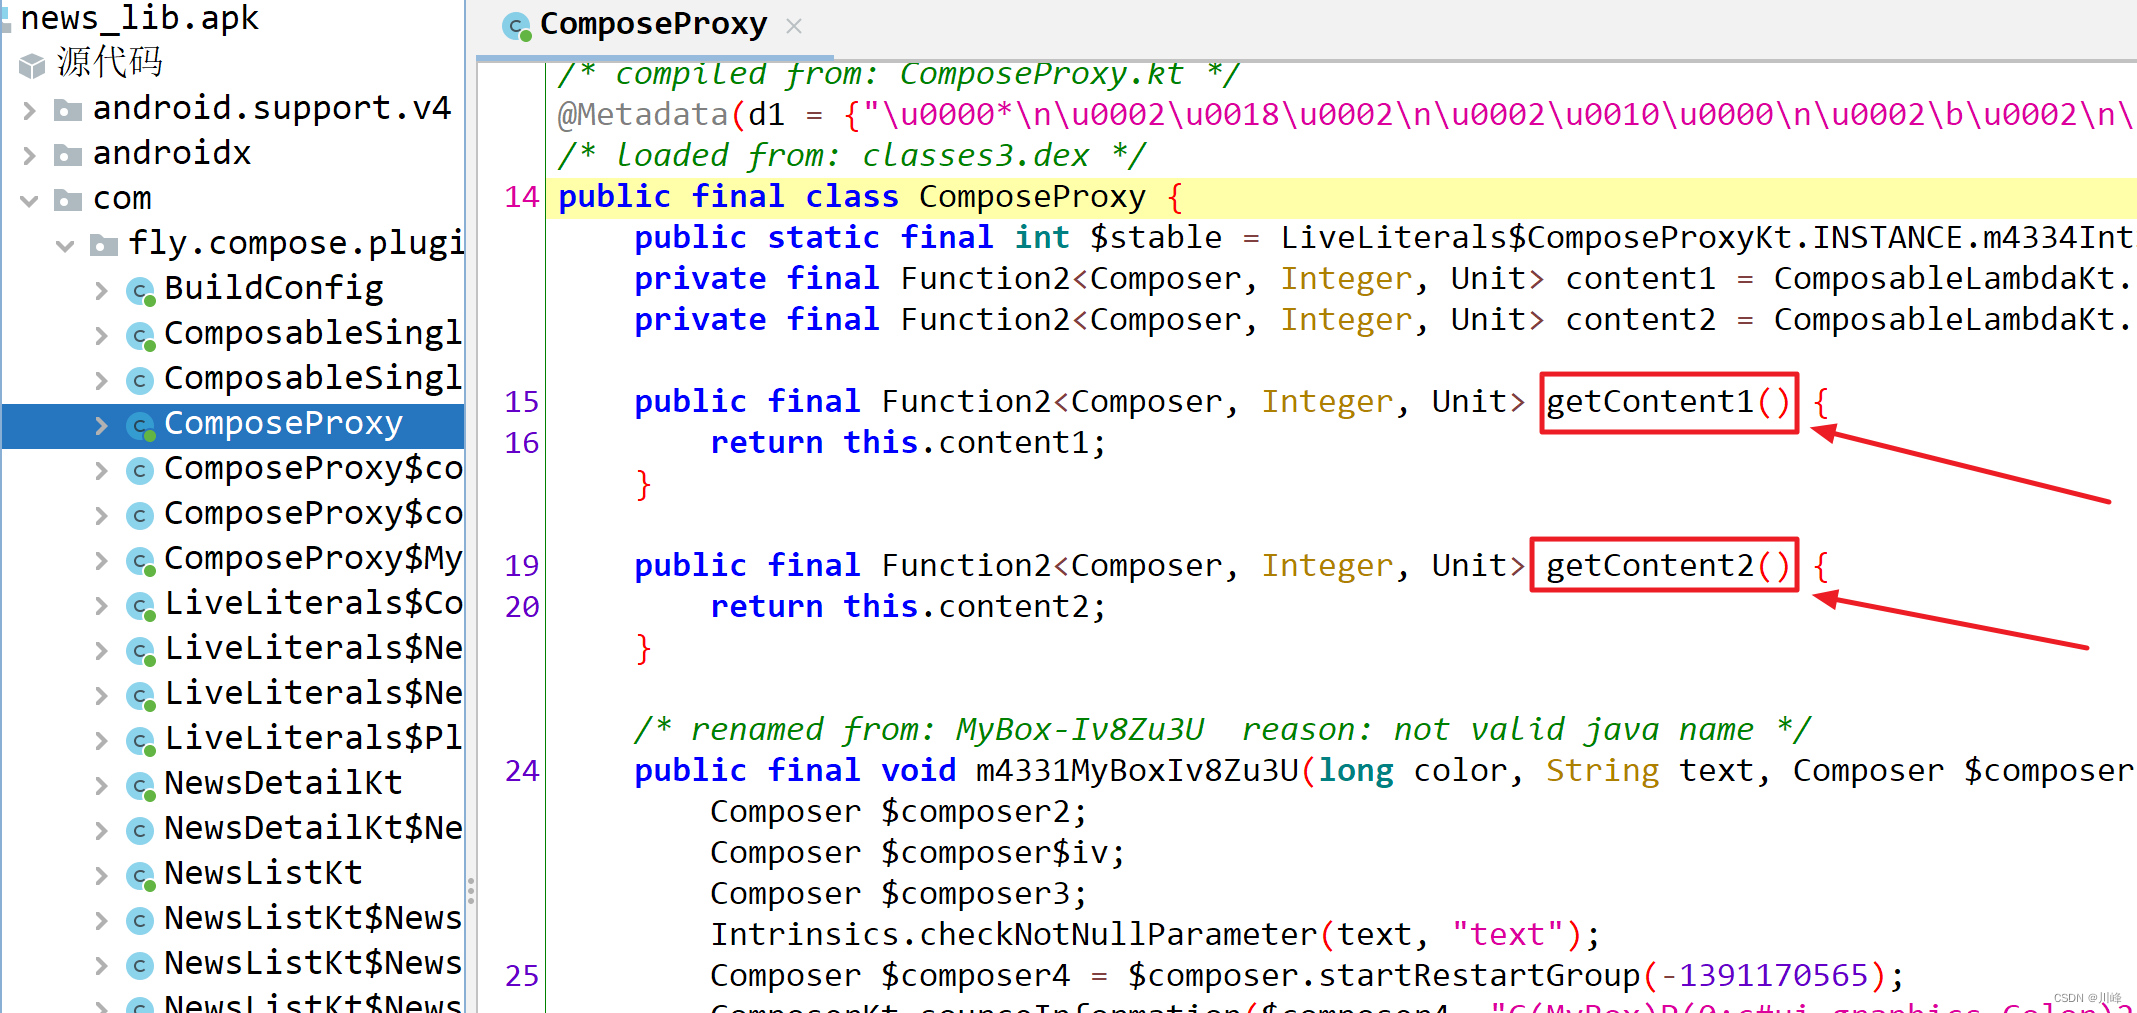This screenshot has height=1013, width=2137.
Task: Click the source code package icon
Action: pos(32,65)
